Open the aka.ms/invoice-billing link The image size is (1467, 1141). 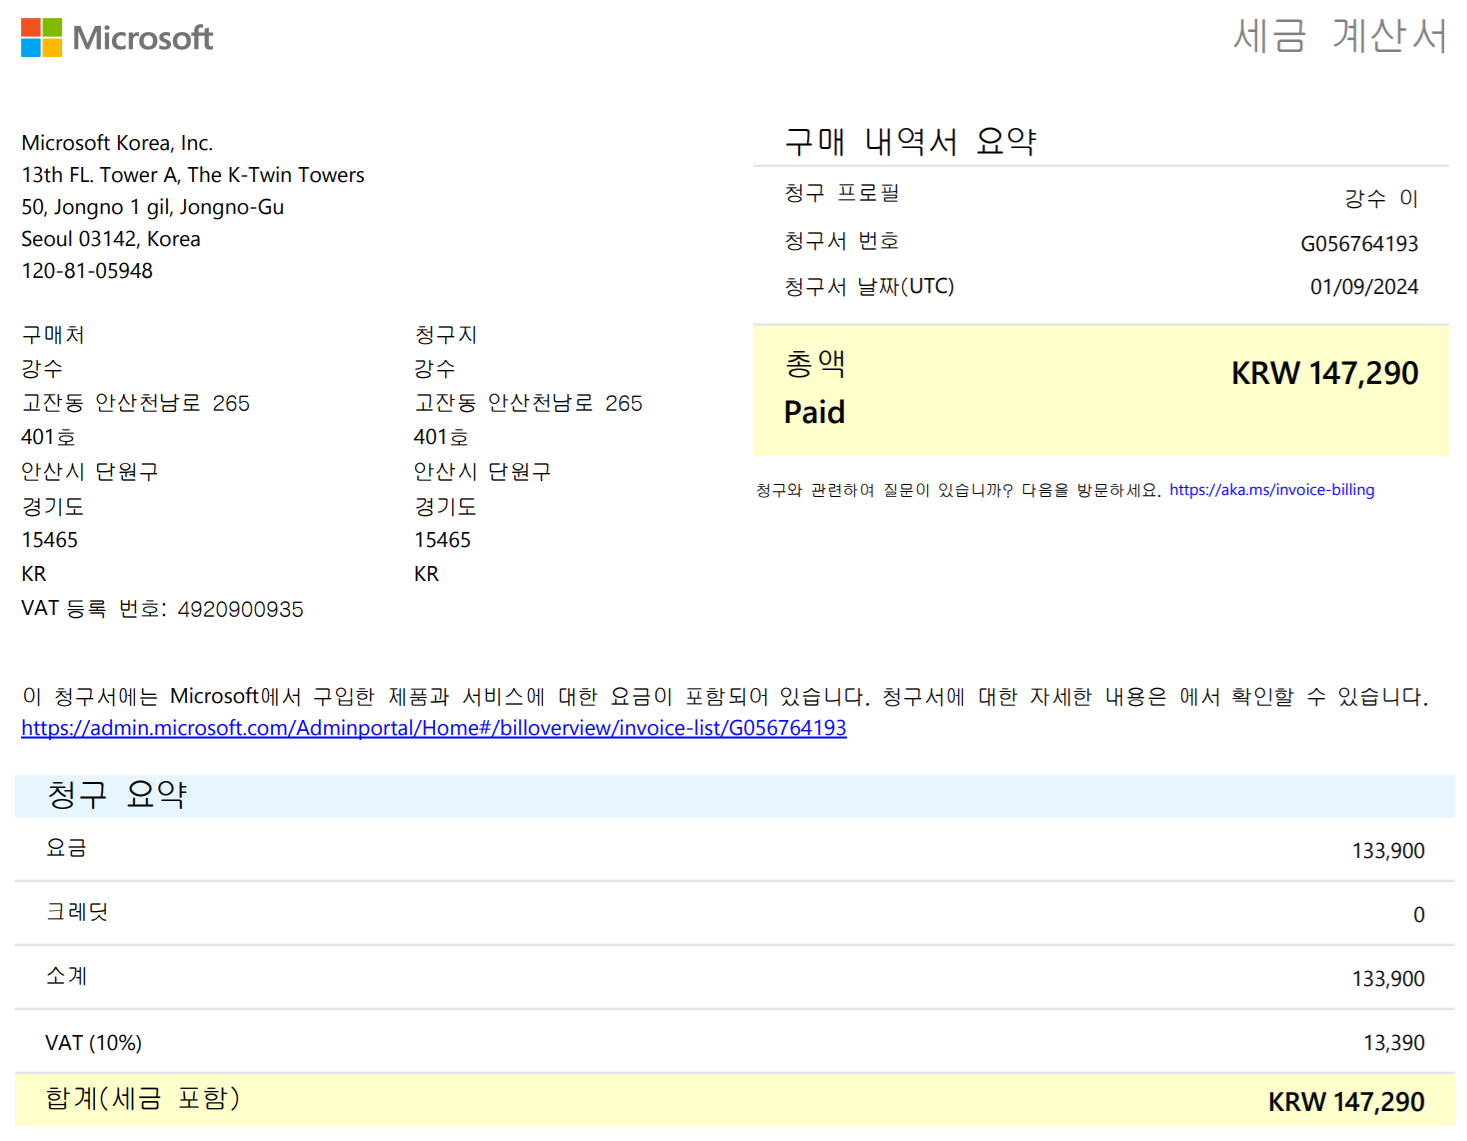(1271, 490)
